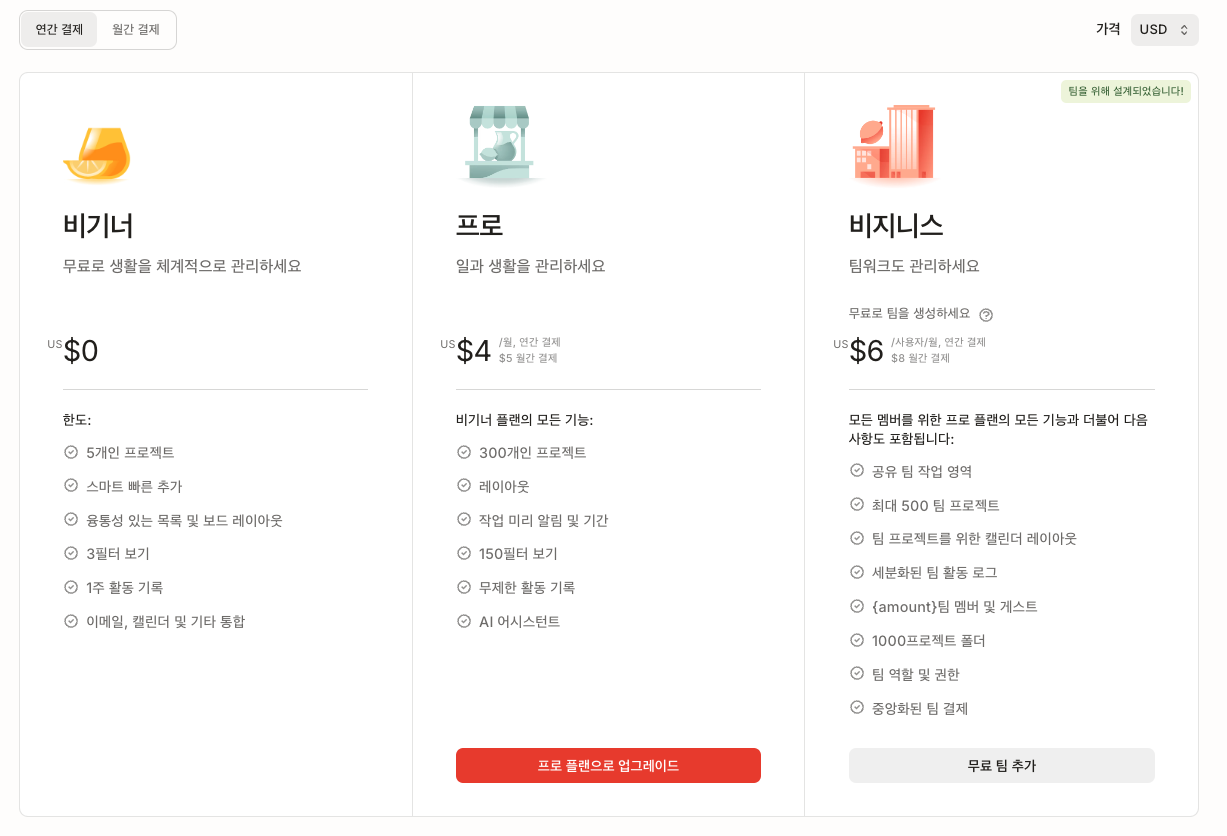Click the 프로 플랜으로 업그레이드 button
The image size is (1227, 836).
(x=608, y=766)
